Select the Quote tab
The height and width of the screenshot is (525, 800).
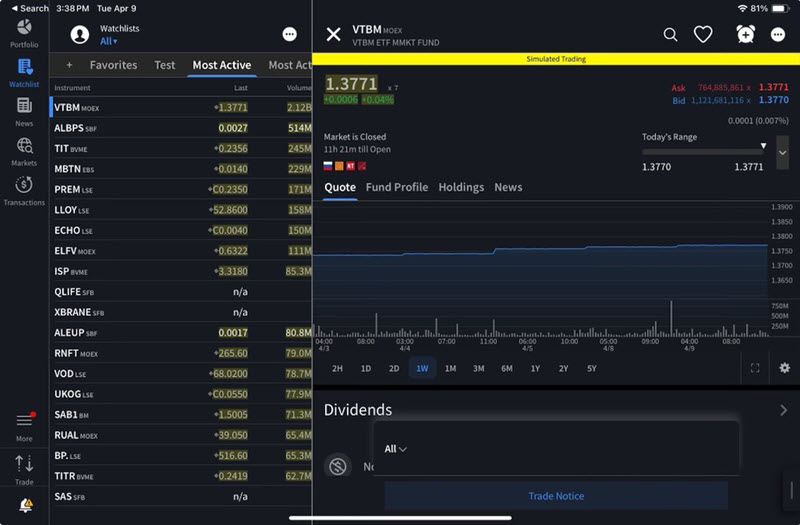coord(340,187)
